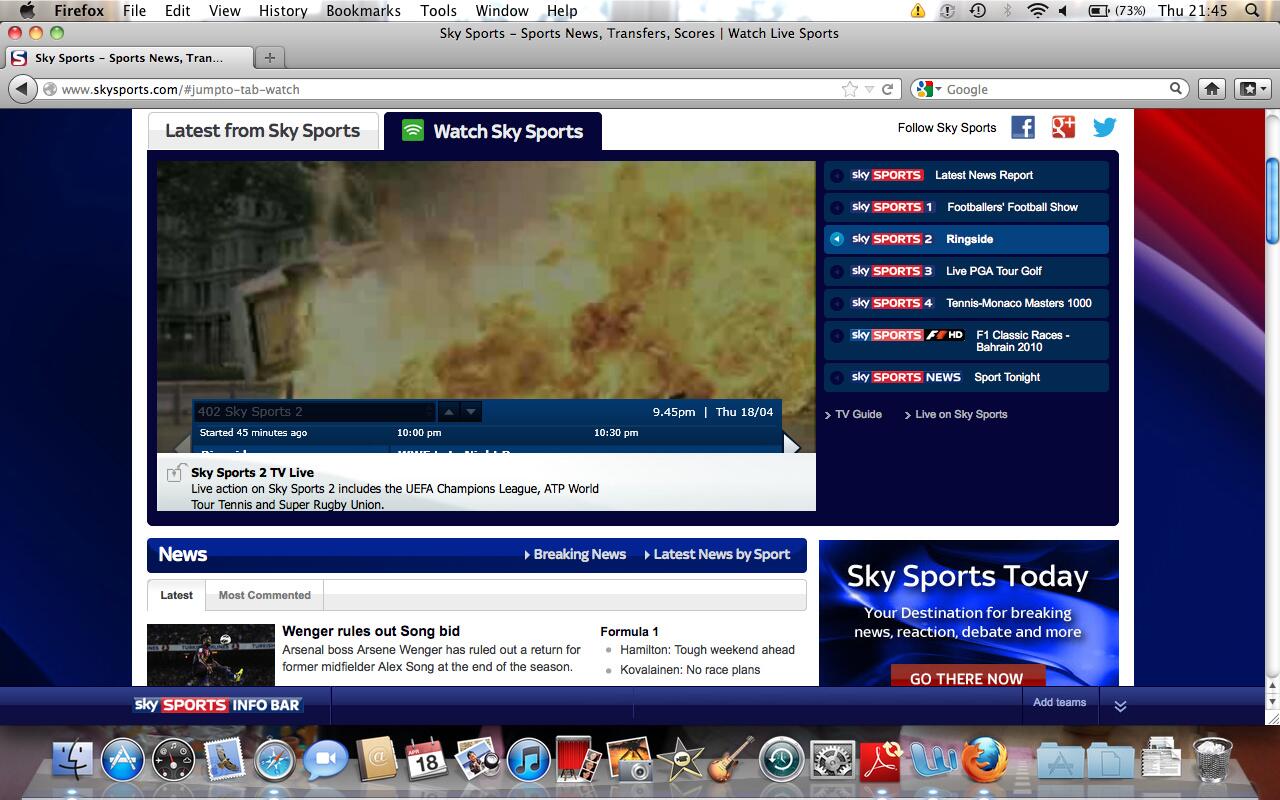Viewport: 1280px width, 800px height.
Task: Click the page vertical scrollbar thumb
Action: pos(1272,200)
